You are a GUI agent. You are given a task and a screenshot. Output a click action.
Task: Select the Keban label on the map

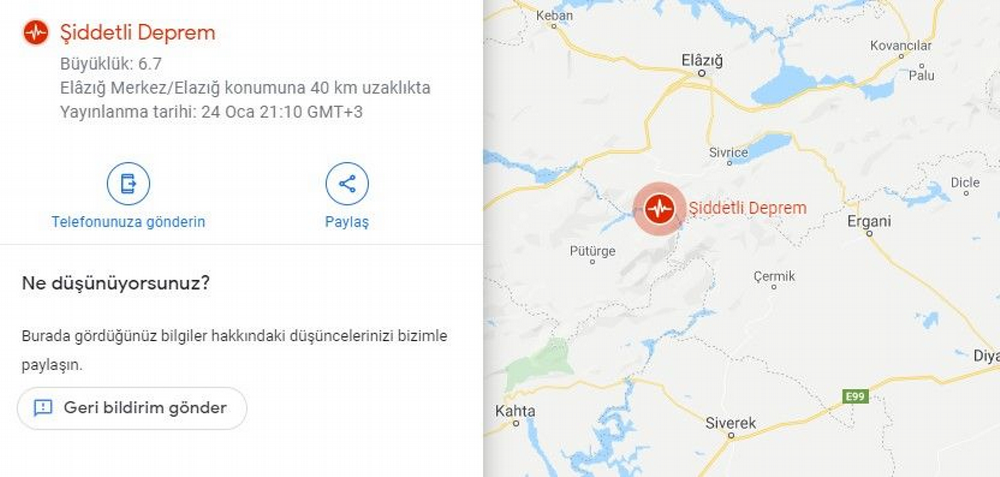tap(554, 15)
